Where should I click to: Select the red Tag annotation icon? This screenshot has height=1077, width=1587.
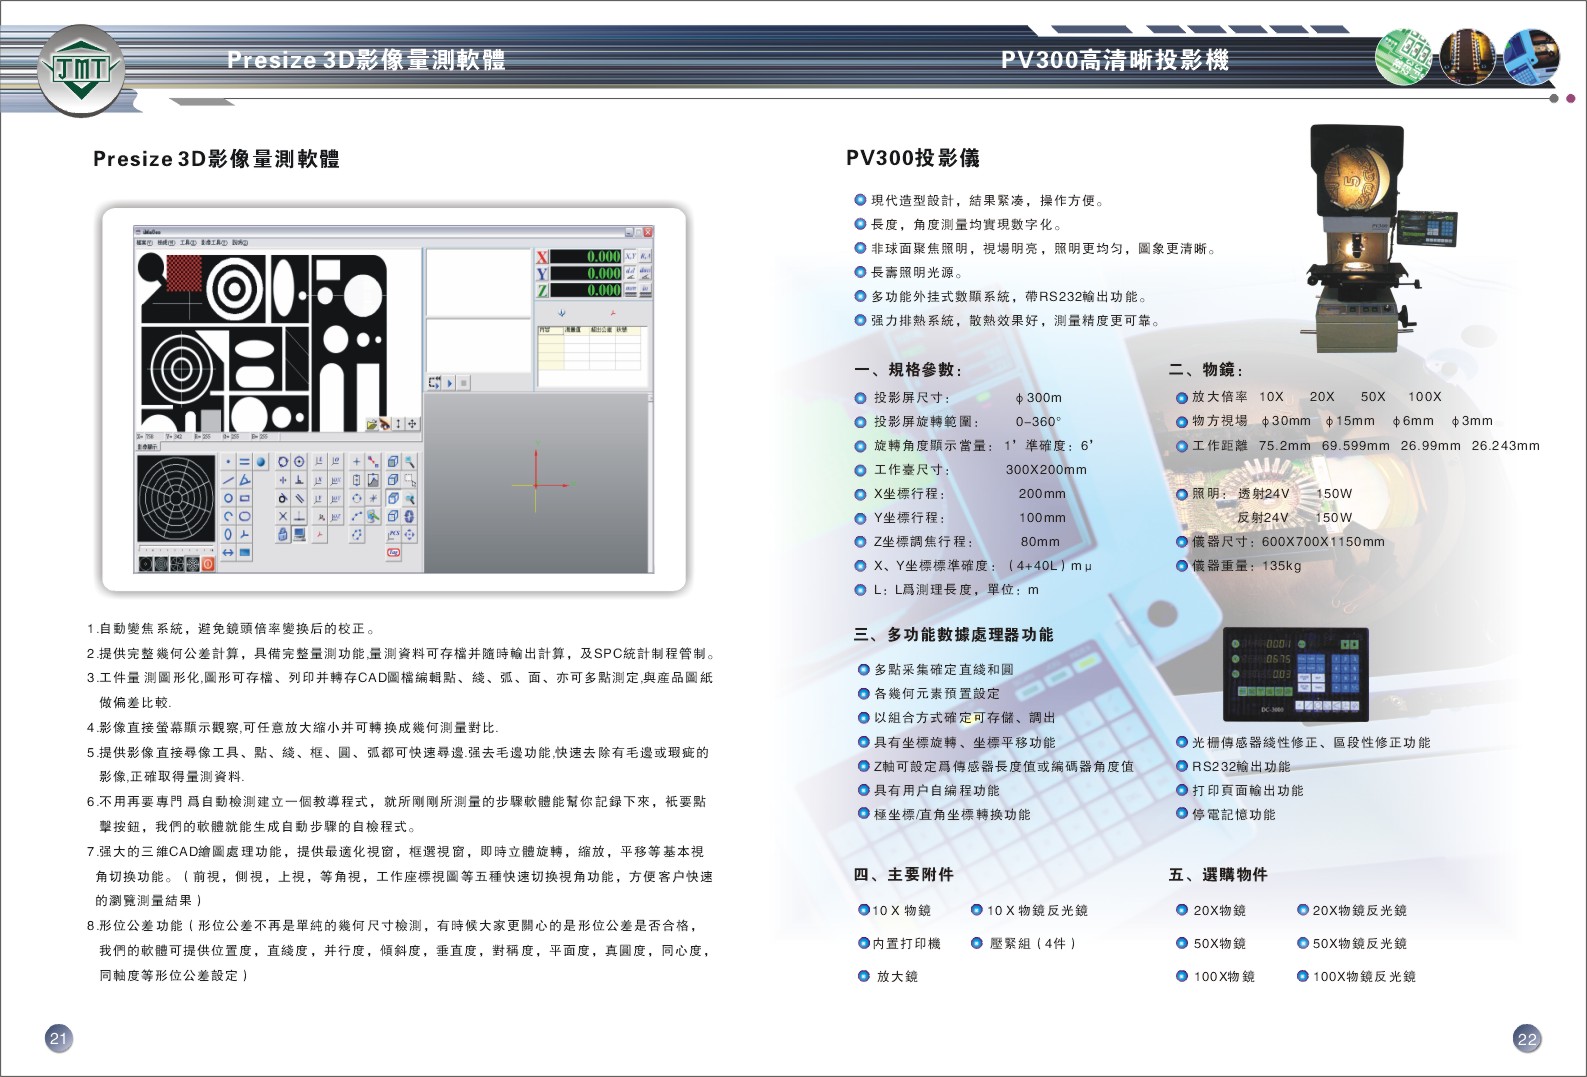pyautogui.click(x=394, y=552)
